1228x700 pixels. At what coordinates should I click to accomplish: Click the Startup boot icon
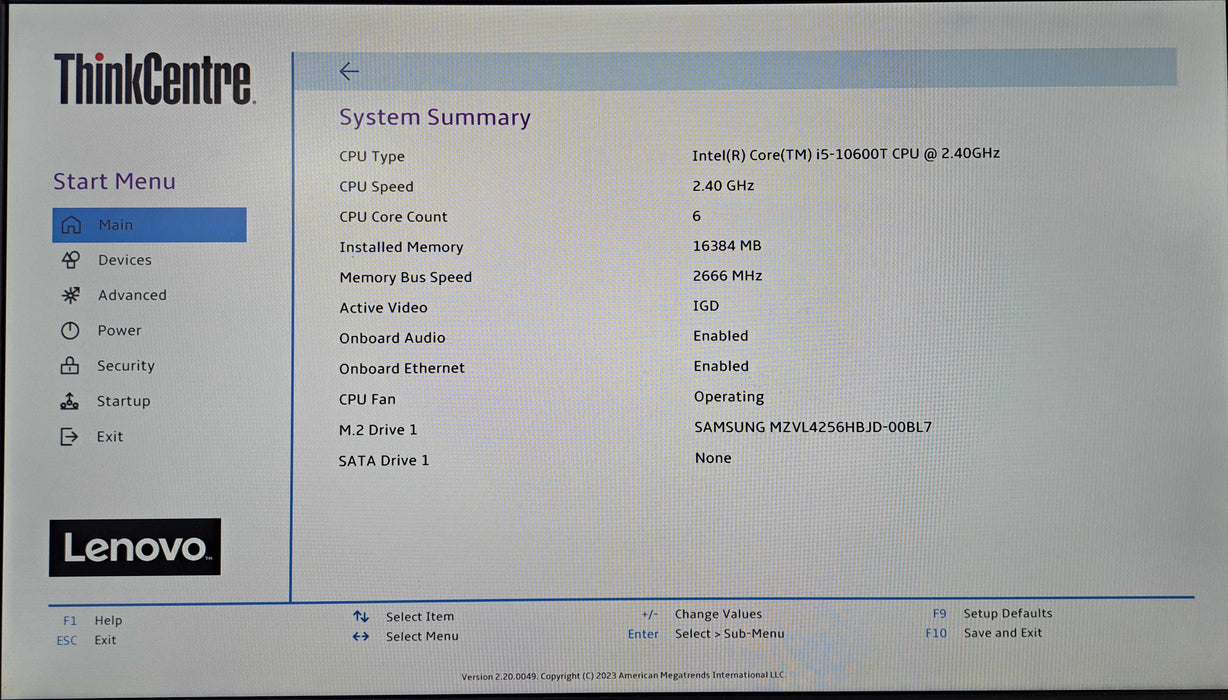[x=69, y=401]
